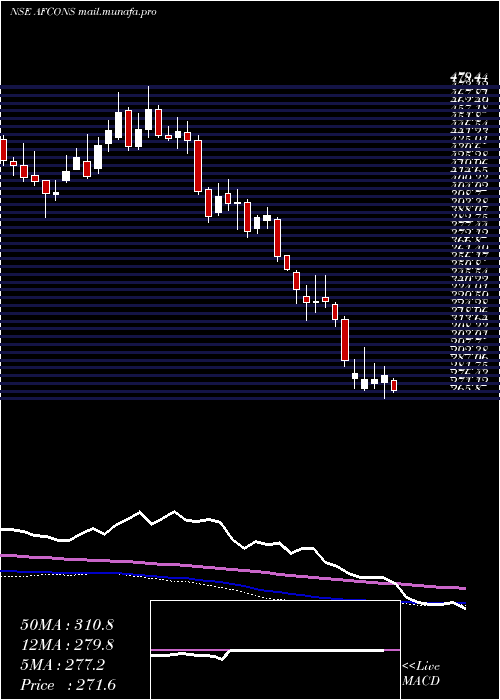Select the "5MA : 277.2" reading
The height and width of the screenshot is (700, 500).
point(62,665)
